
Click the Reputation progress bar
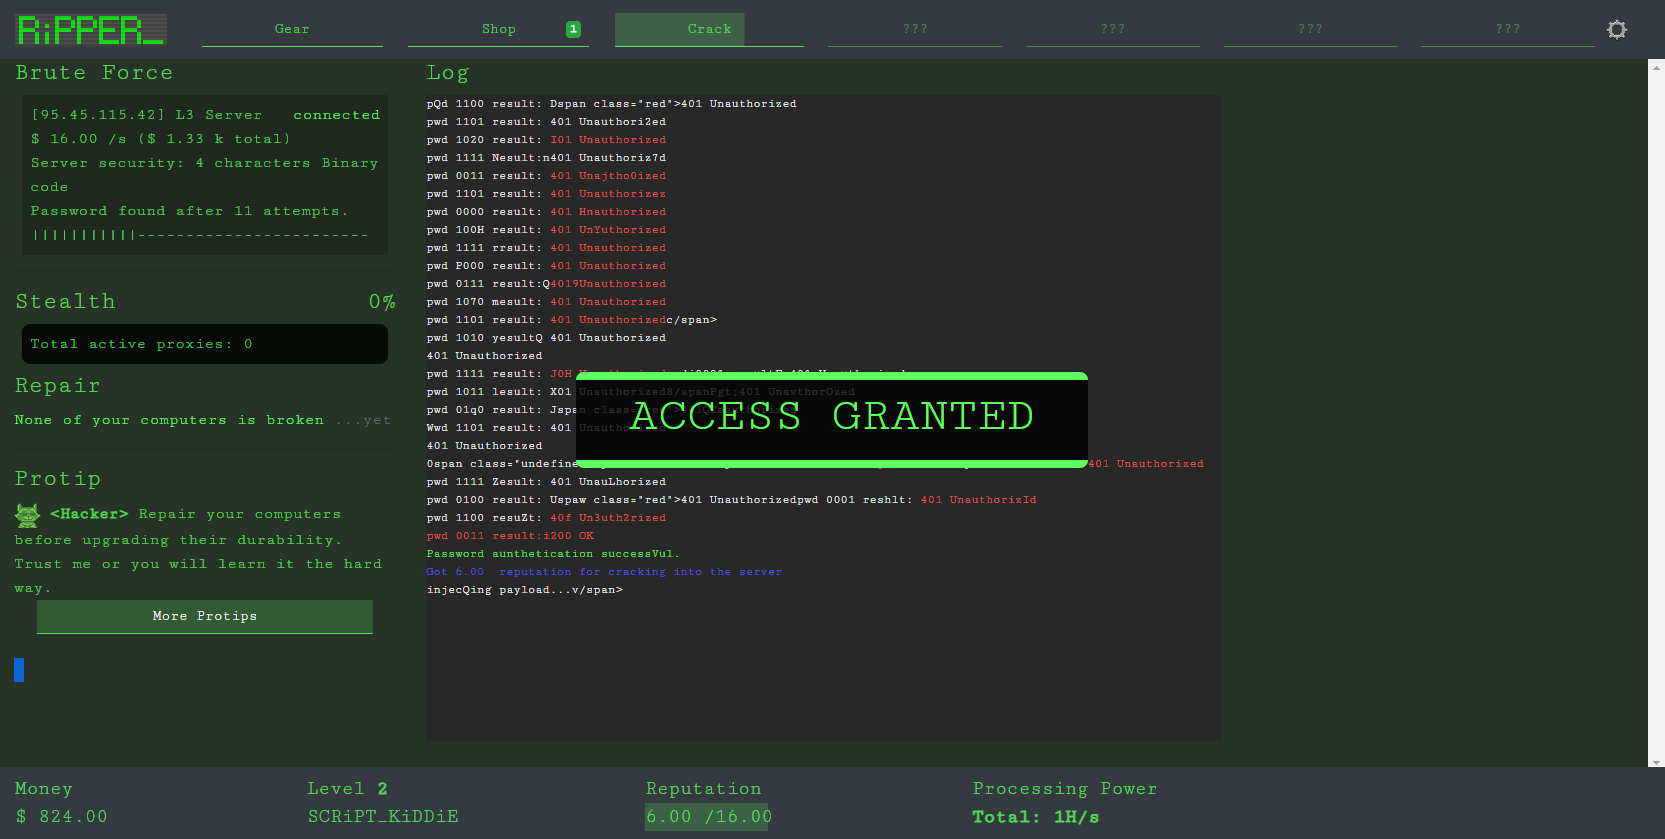click(707, 816)
